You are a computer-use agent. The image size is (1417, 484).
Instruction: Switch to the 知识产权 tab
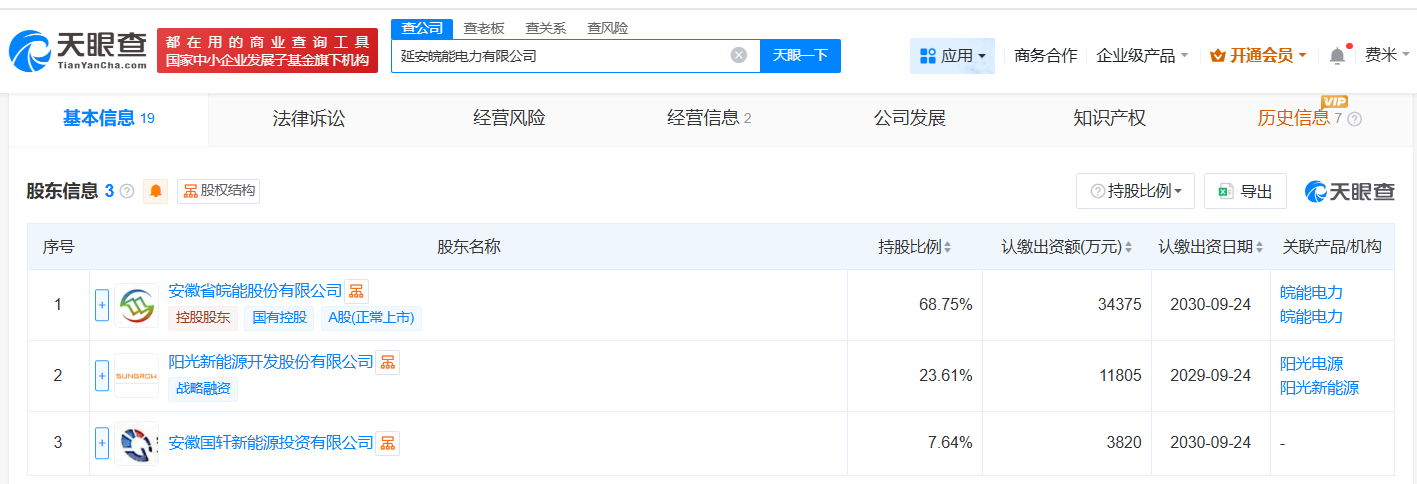pyautogui.click(x=1109, y=119)
